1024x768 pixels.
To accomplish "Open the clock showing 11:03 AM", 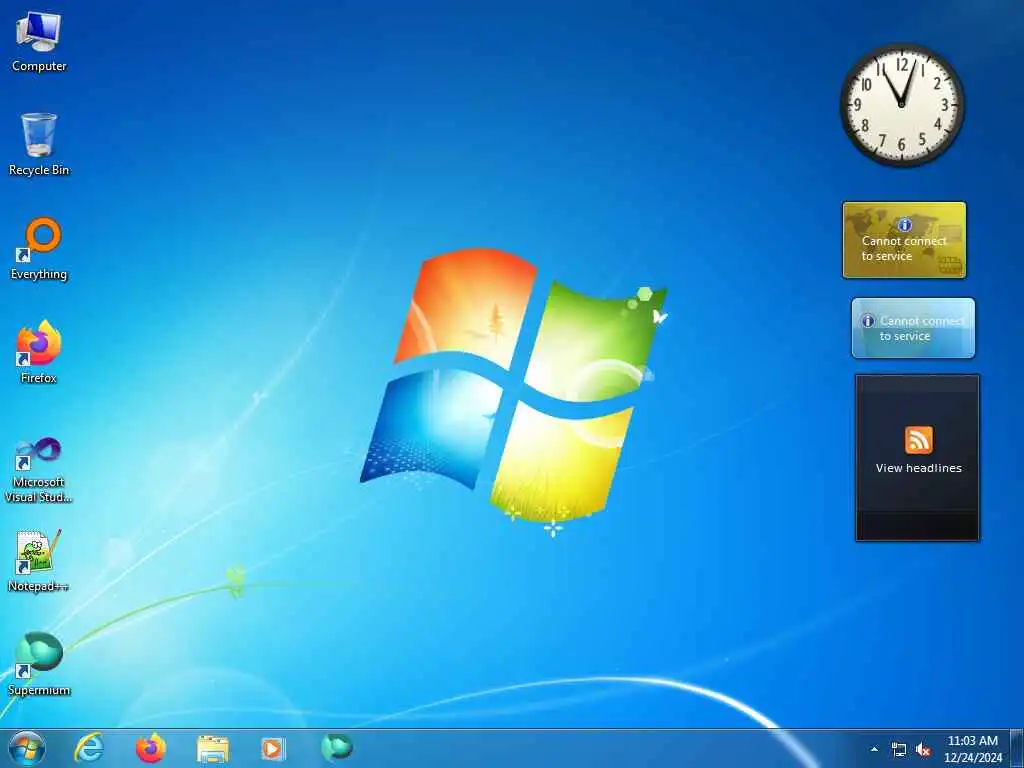I will pos(973,749).
